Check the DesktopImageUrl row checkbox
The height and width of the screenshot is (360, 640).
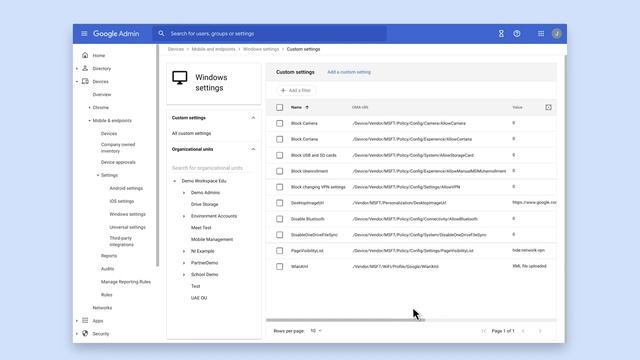[x=280, y=203]
